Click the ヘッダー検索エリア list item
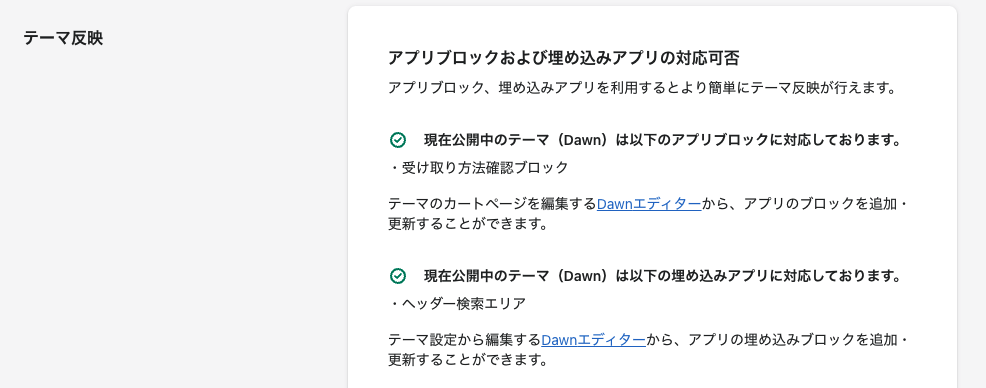The image size is (986, 388). coord(457,304)
